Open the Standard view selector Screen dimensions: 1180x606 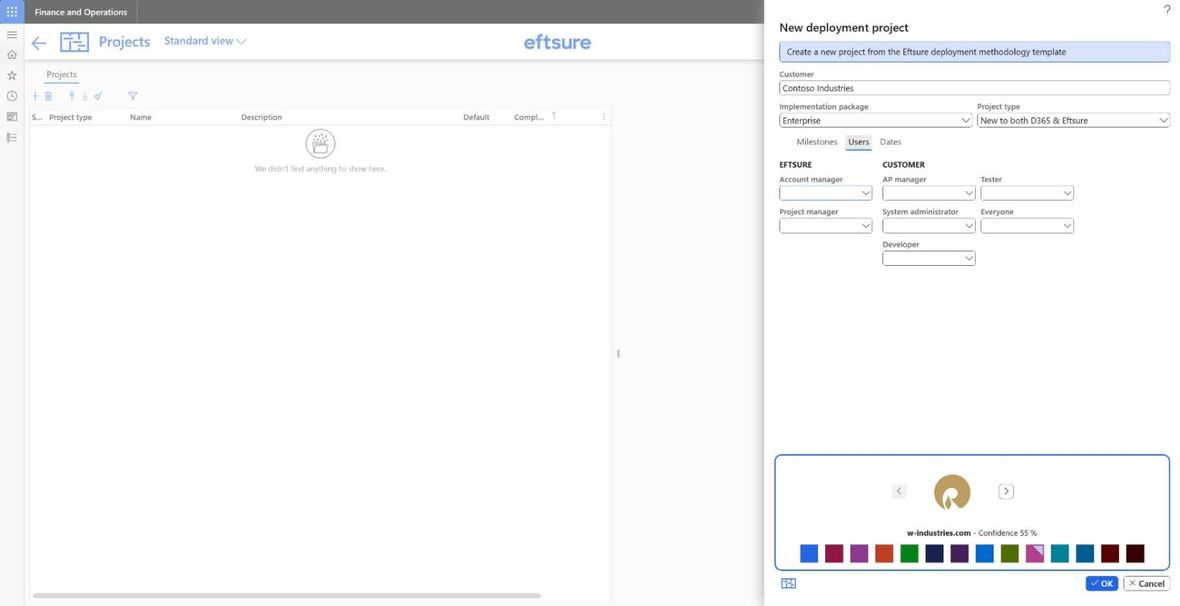pos(205,41)
